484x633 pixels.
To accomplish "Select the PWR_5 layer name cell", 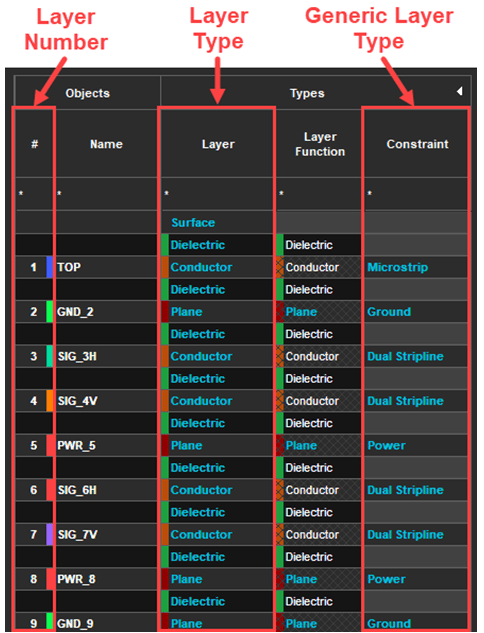I will (106, 445).
